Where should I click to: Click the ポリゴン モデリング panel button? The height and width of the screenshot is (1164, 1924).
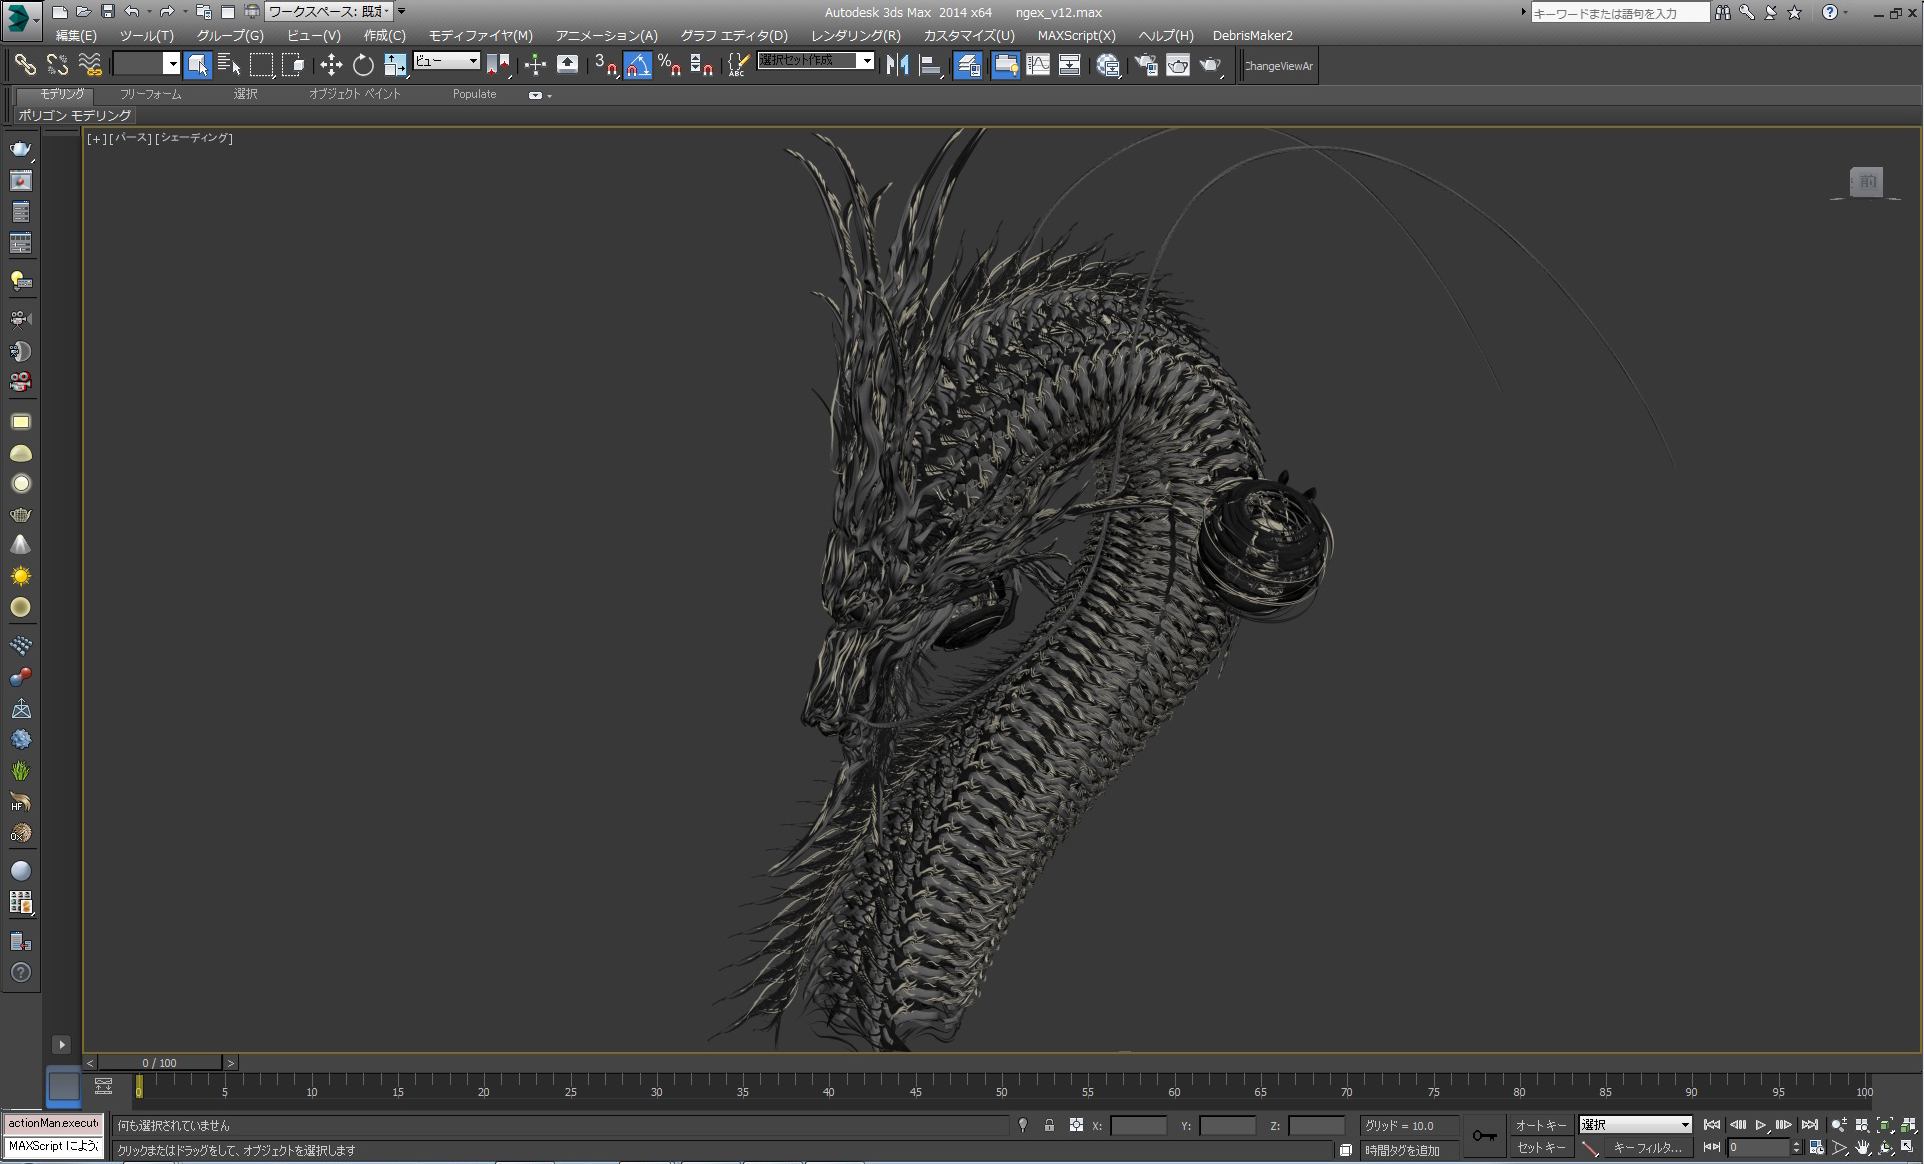75,115
